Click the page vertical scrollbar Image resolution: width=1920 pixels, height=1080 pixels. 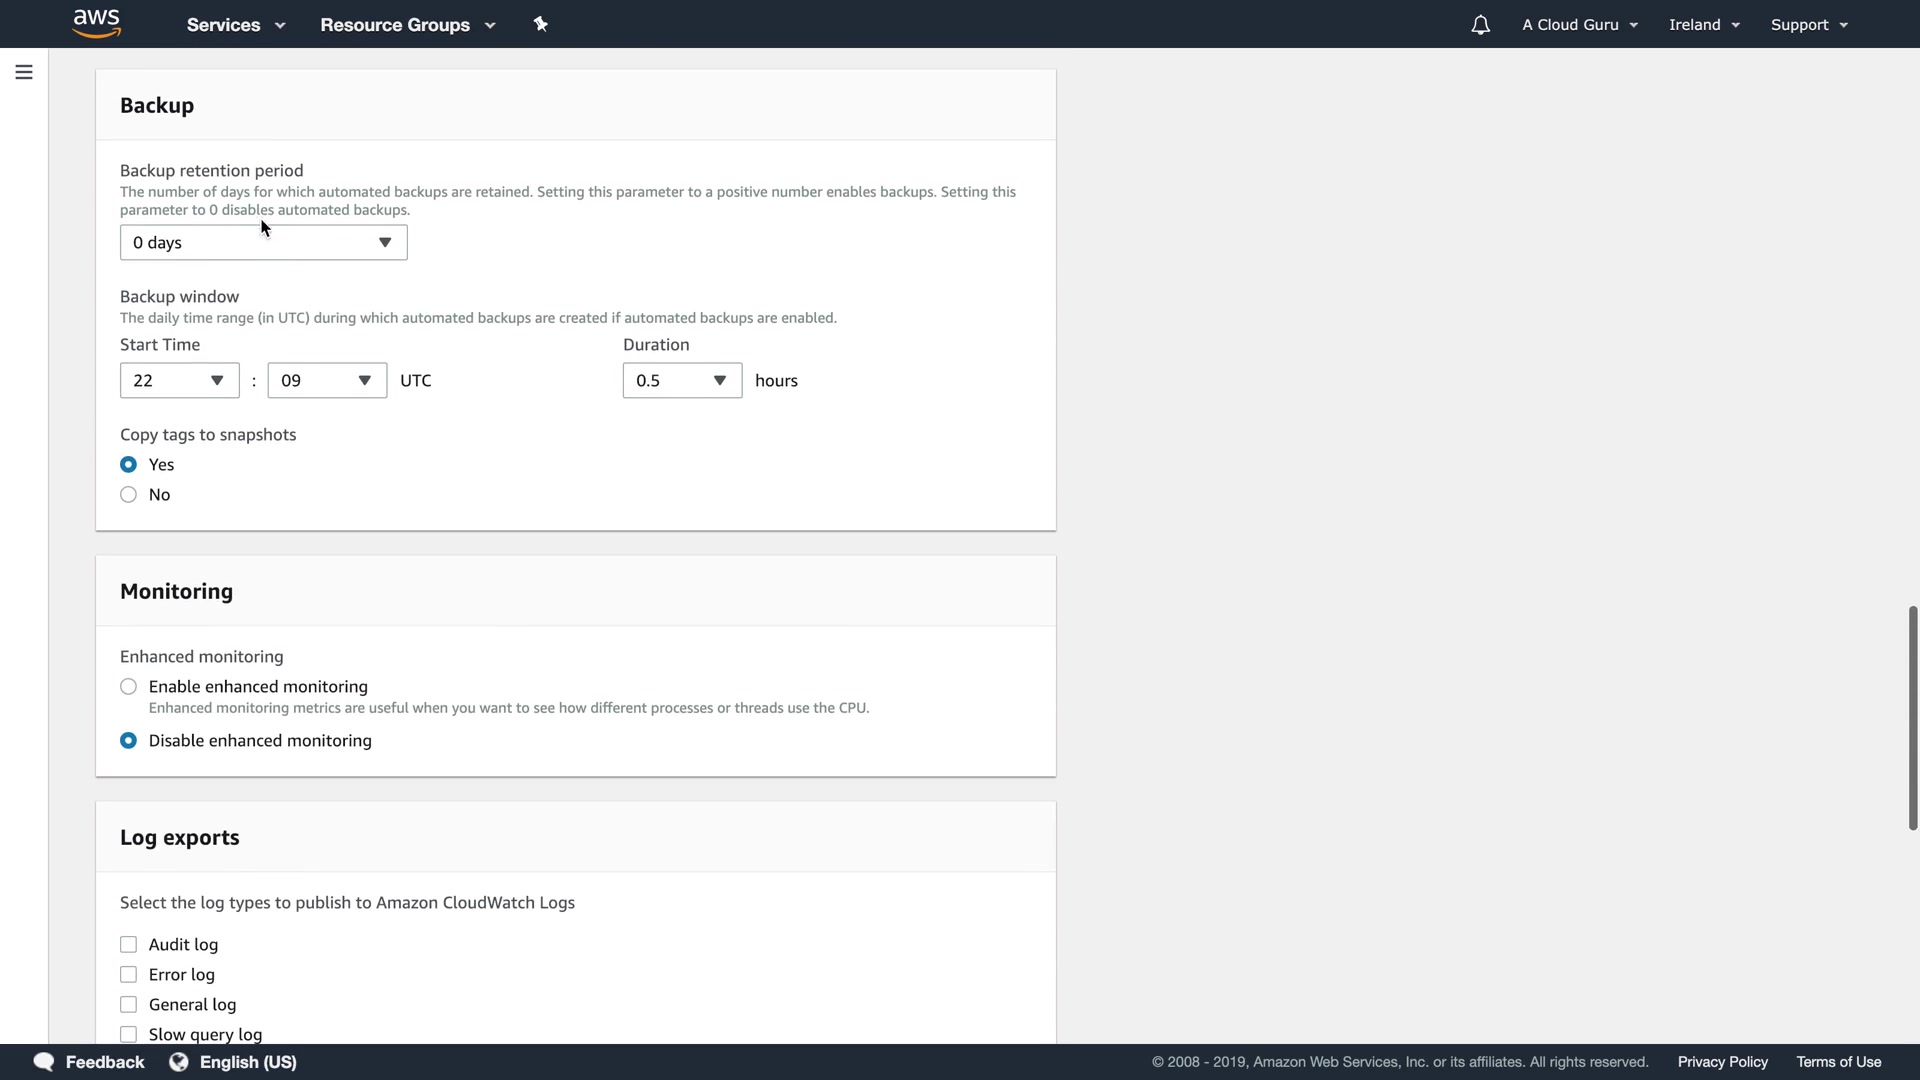click(1912, 717)
